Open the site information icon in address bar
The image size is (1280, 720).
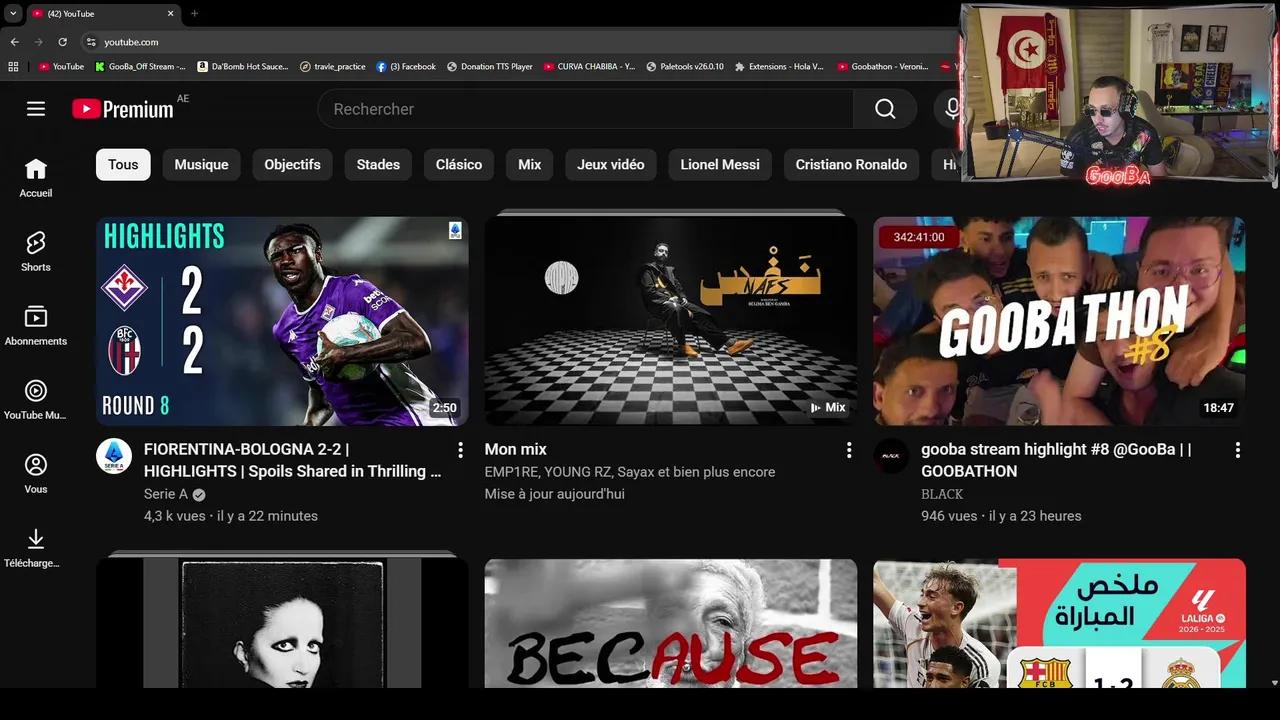pos(91,42)
